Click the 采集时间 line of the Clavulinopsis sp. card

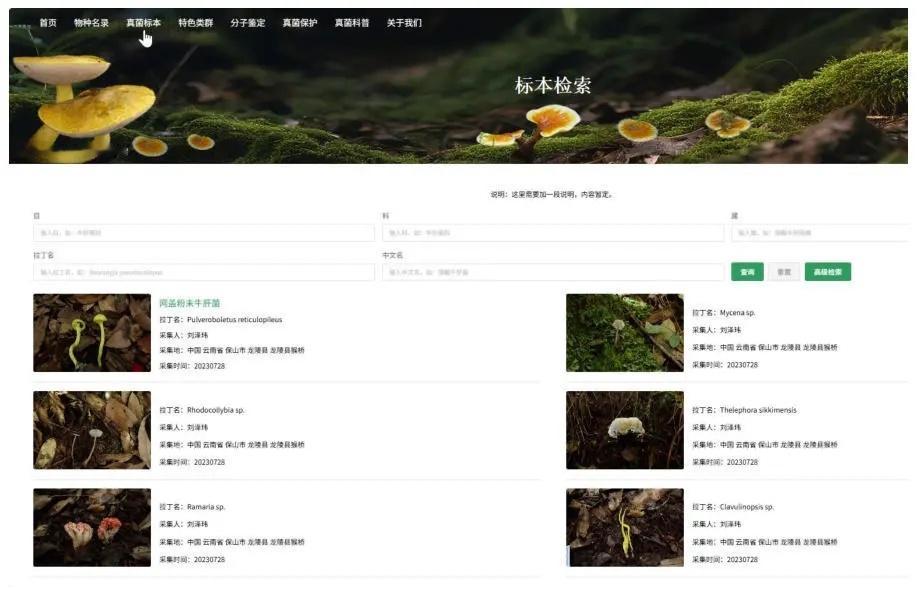[x=725, y=560]
